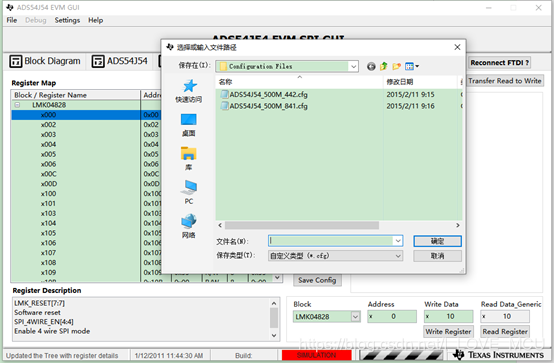Sort by the 名称 column header
Image resolution: width=554 pixels, height=363 pixels.
[x=299, y=82]
